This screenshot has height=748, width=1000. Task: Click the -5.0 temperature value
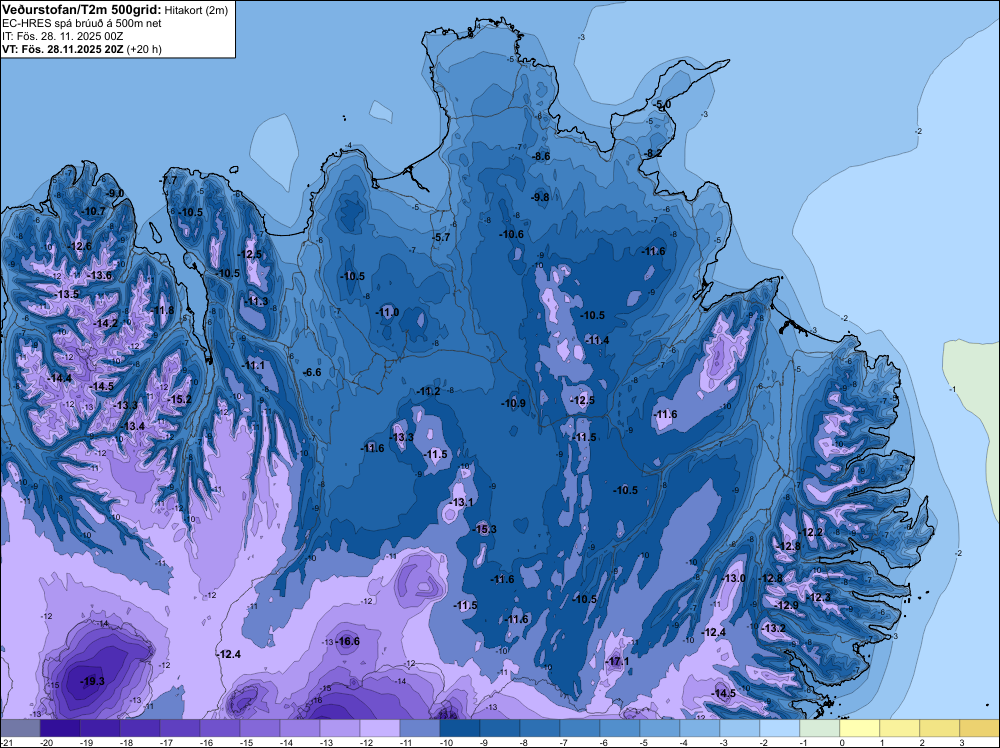pos(662,104)
